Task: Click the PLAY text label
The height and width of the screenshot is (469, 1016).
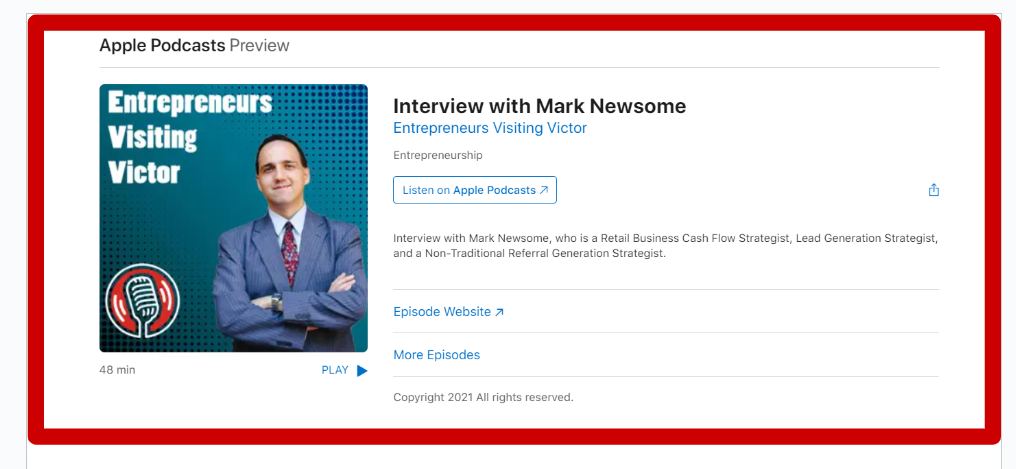Action: pyautogui.click(x=335, y=370)
